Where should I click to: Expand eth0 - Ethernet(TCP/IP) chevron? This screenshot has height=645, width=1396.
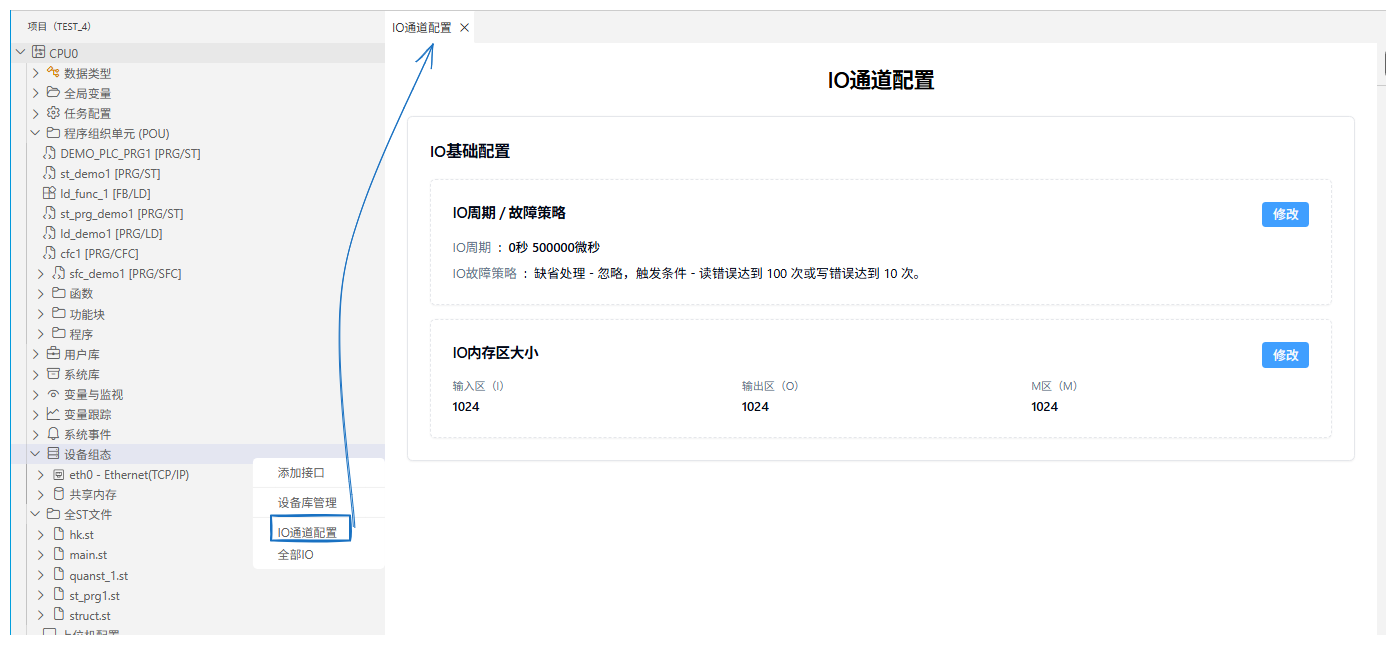point(41,474)
